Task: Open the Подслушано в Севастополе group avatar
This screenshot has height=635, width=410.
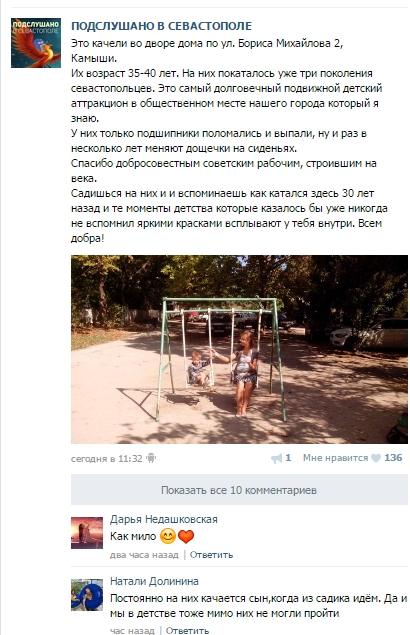Action: coord(36,43)
